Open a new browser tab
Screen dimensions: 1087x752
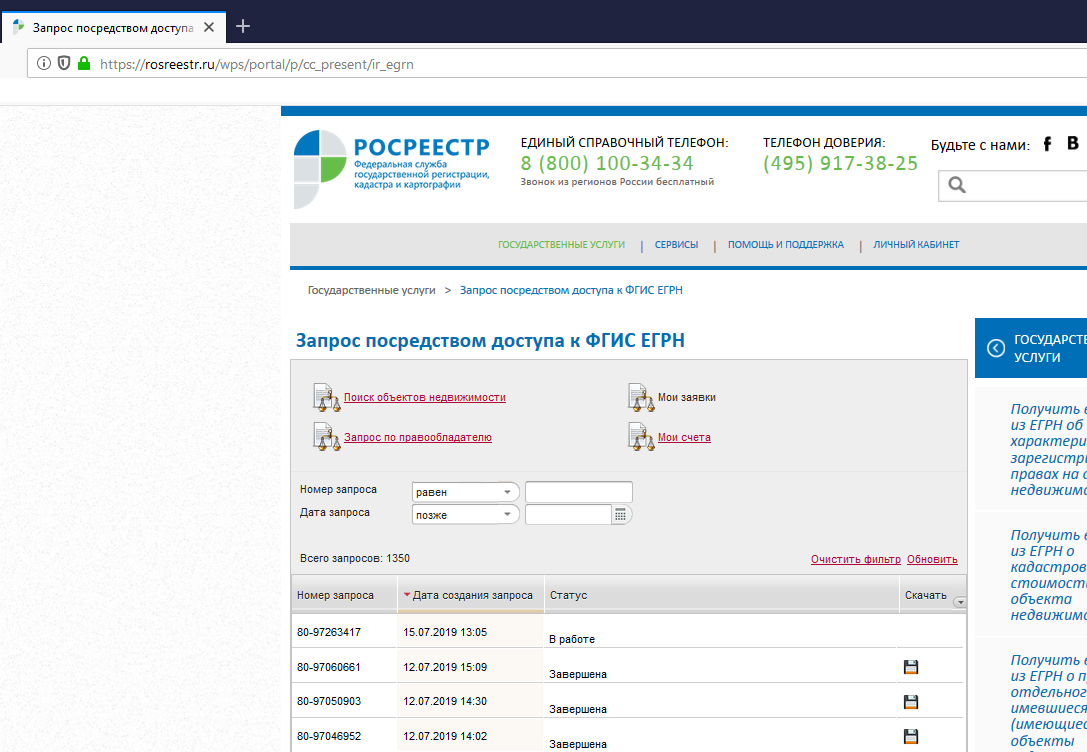pos(243,26)
